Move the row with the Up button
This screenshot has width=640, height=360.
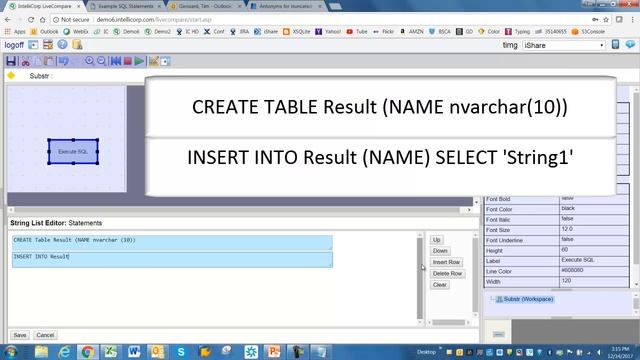436,240
